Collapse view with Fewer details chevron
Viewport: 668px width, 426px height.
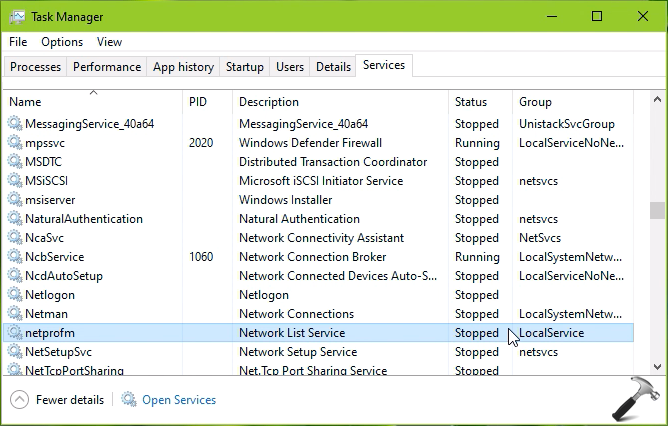[19, 400]
